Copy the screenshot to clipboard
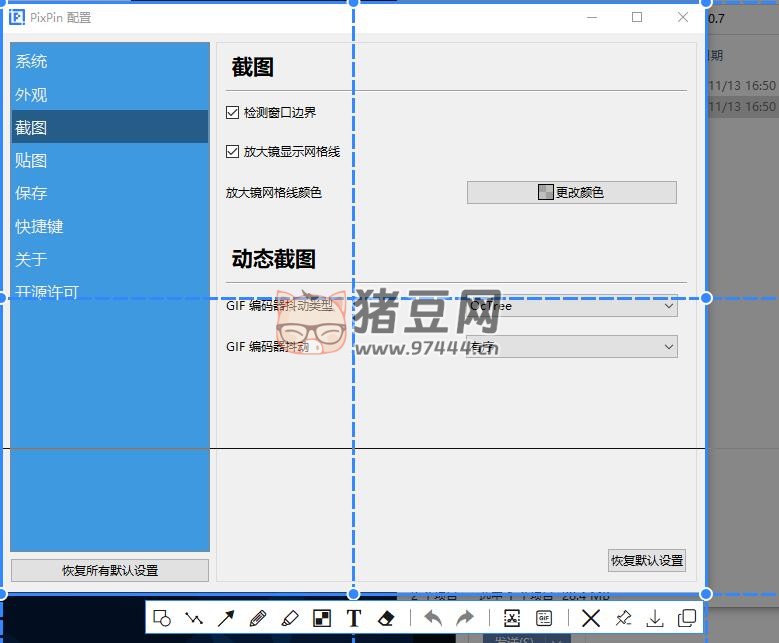Viewport: 779px width, 643px height. [x=687, y=618]
